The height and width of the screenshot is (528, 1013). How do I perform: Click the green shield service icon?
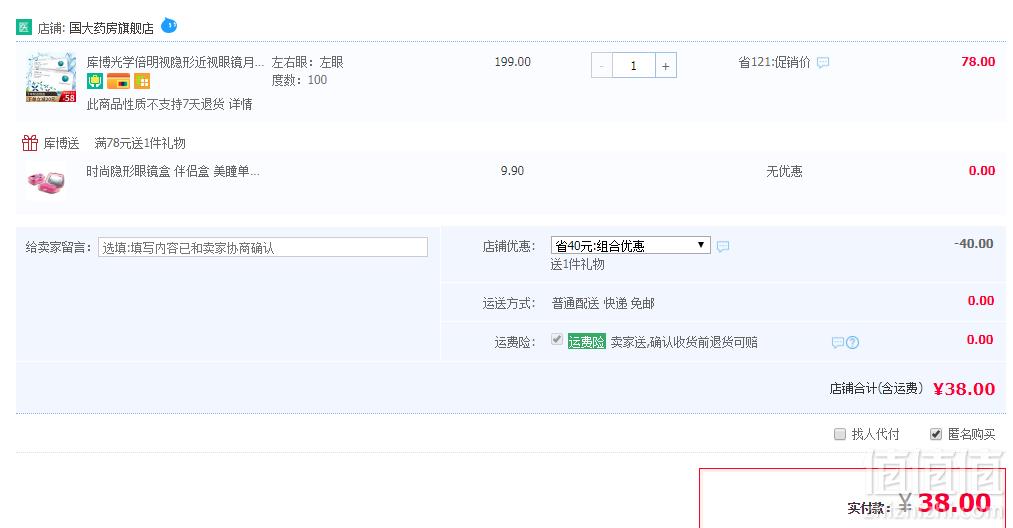click(x=95, y=81)
